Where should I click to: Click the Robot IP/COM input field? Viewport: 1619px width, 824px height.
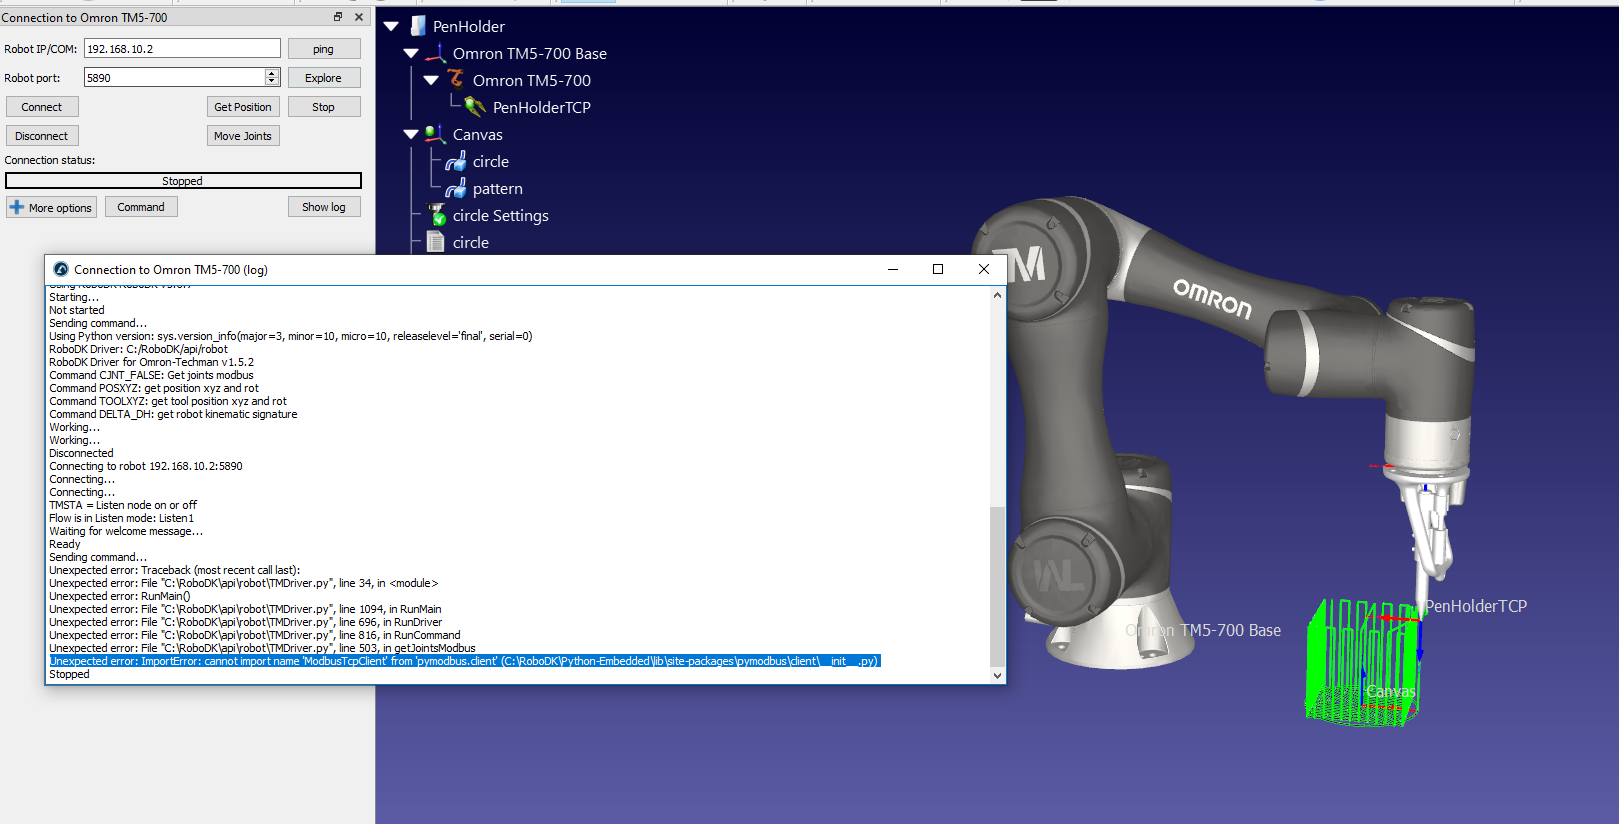click(x=181, y=49)
